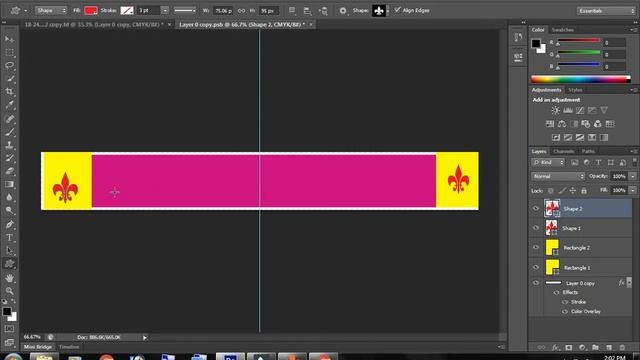Toggle Color Overlay effect visibility
Screen dimensions: 640x360
pyautogui.click(x=565, y=311)
